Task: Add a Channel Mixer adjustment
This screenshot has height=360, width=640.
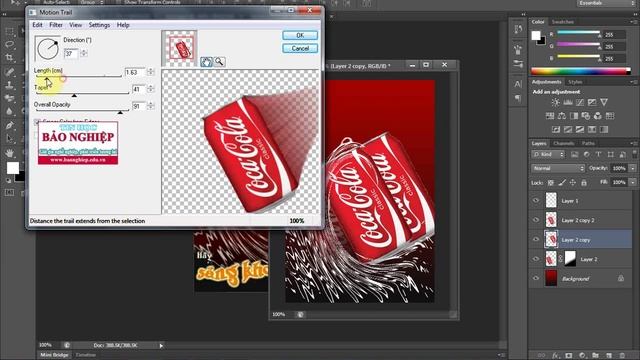Action: click(x=598, y=116)
